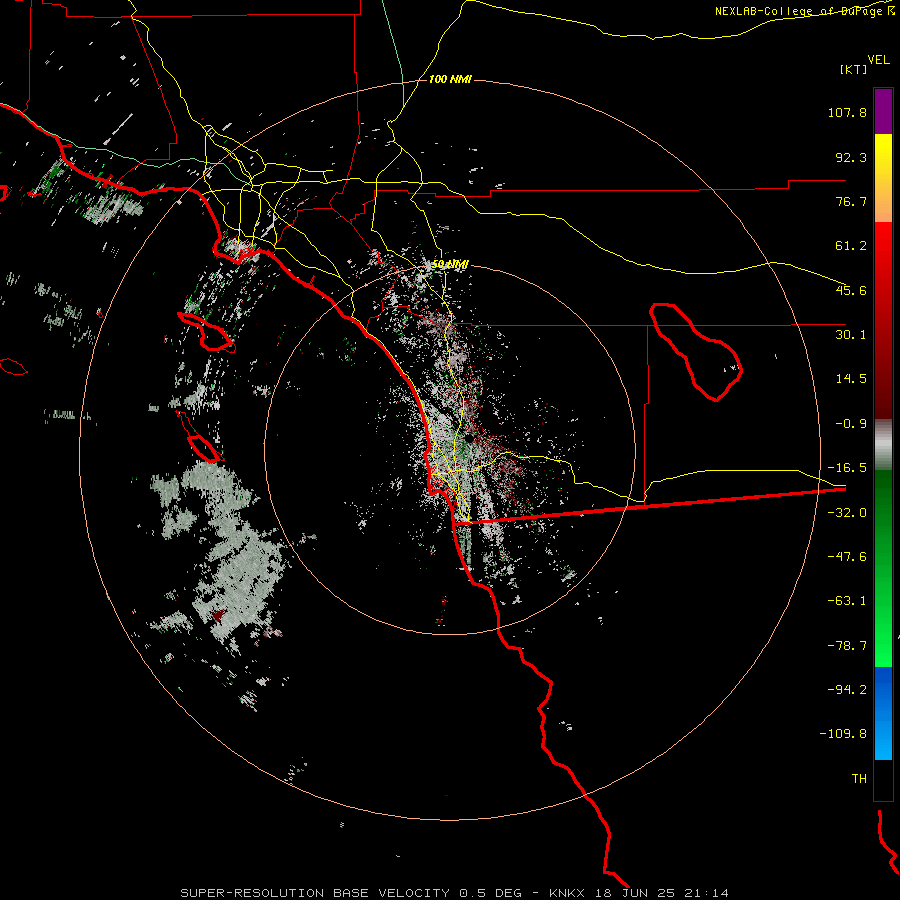Click the TH legend label
Viewport: 900px width, 900px height.
[859, 779]
